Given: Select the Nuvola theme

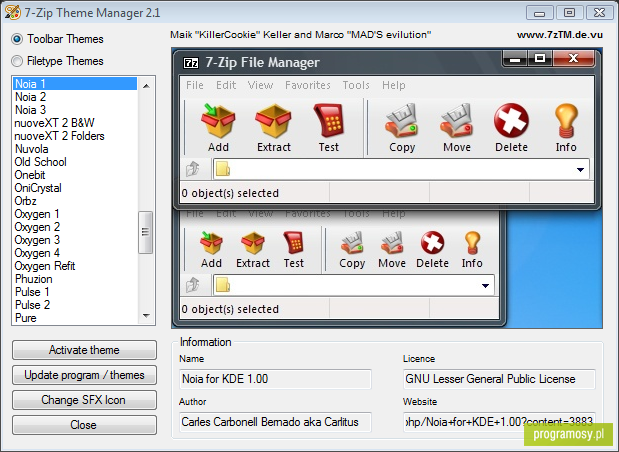Looking at the screenshot, I should (75, 149).
